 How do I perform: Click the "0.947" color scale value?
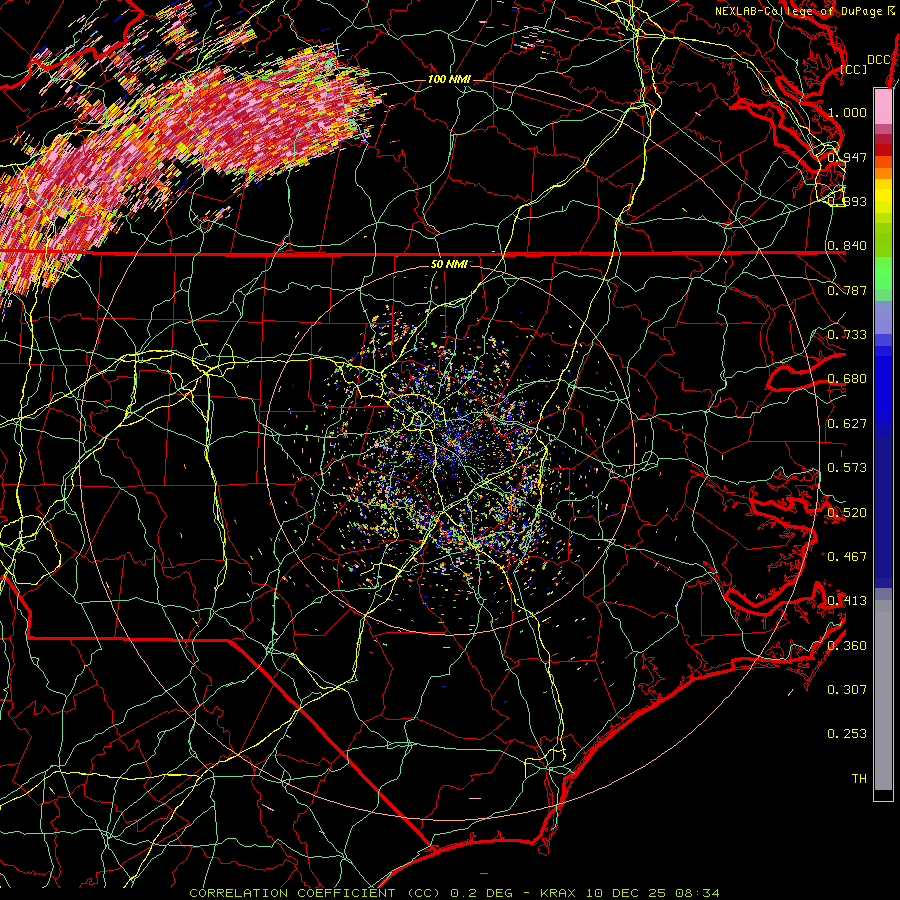click(x=847, y=157)
